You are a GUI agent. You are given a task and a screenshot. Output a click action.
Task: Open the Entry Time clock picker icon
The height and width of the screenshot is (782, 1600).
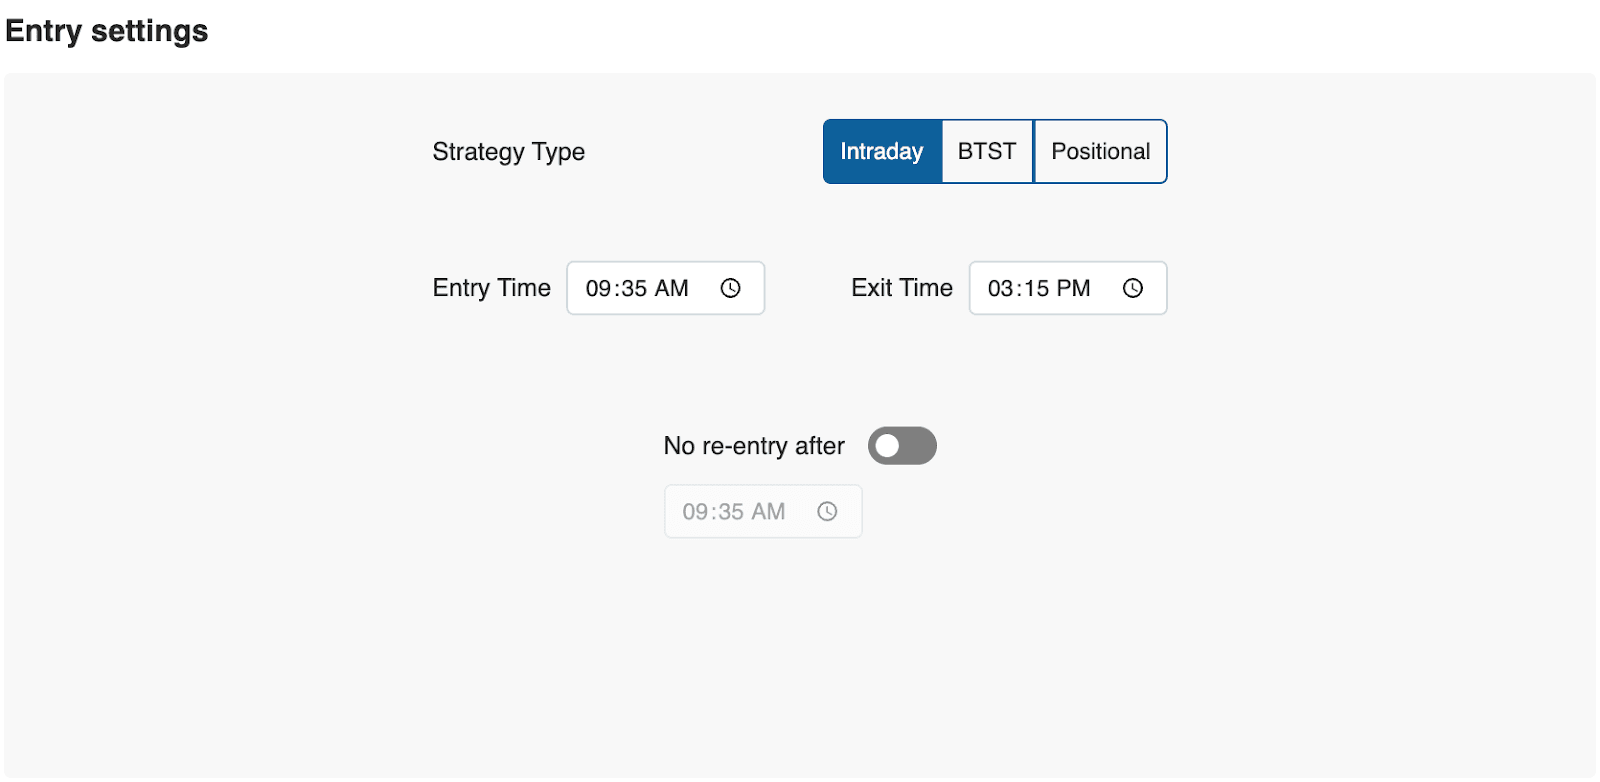click(731, 288)
